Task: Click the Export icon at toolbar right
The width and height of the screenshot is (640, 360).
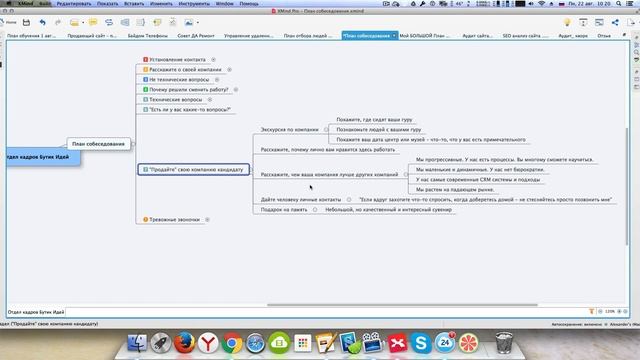Action: click(631, 22)
